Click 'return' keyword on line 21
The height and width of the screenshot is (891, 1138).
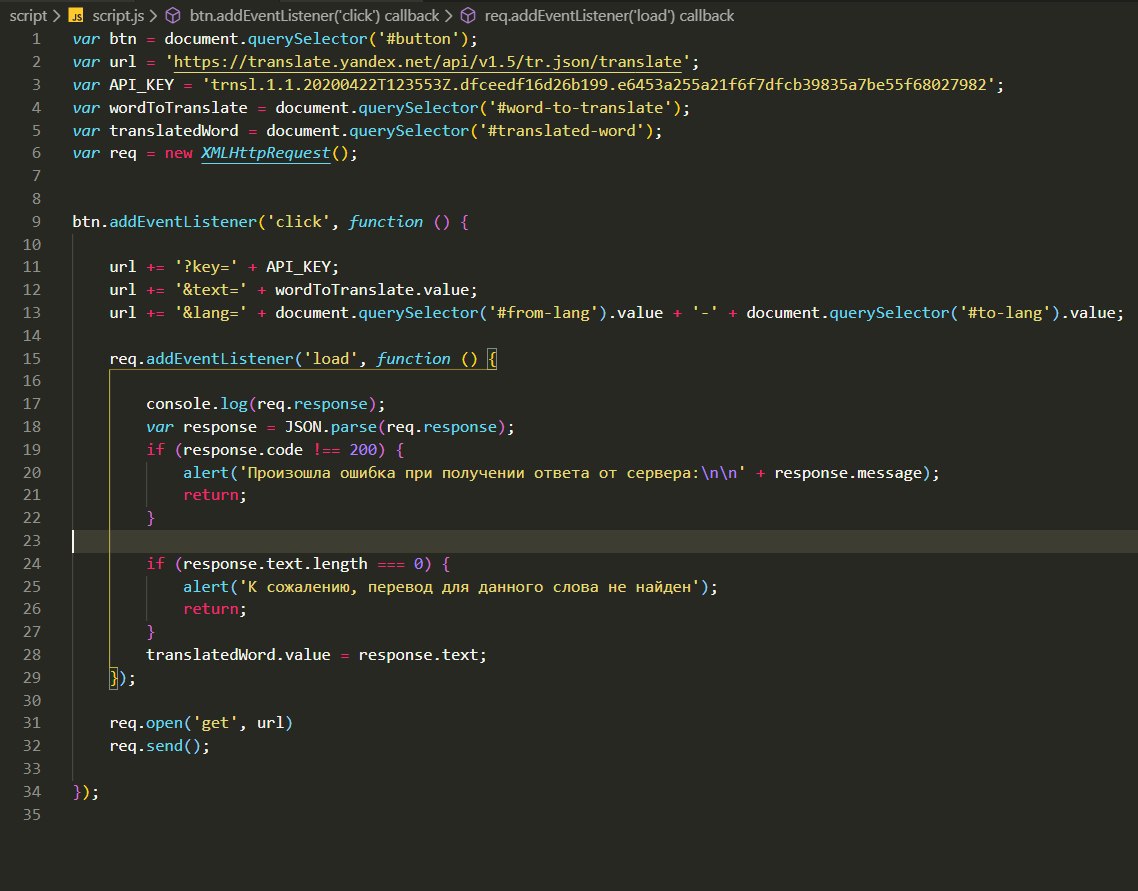click(210, 495)
